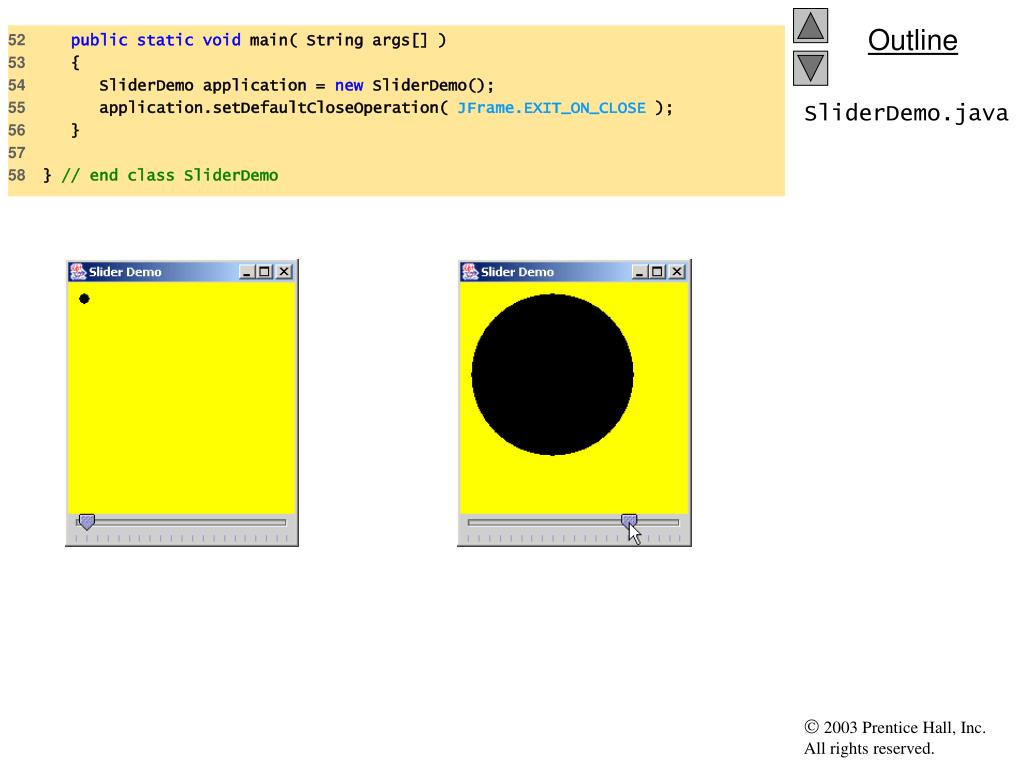Click the '© 2003 Prentice Hall, Inc.' copyright text
The width and height of the screenshot is (1024, 768).
click(x=895, y=728)
